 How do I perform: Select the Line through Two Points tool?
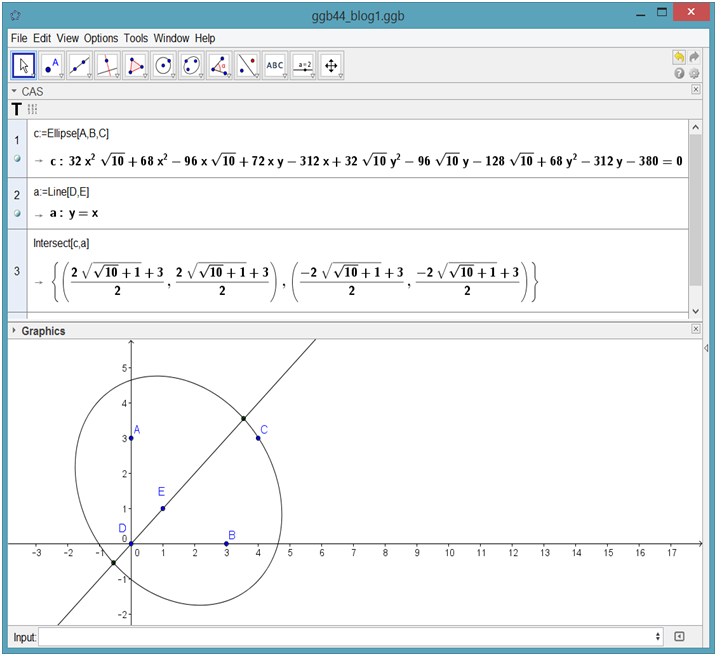click(x=79, y=65)
